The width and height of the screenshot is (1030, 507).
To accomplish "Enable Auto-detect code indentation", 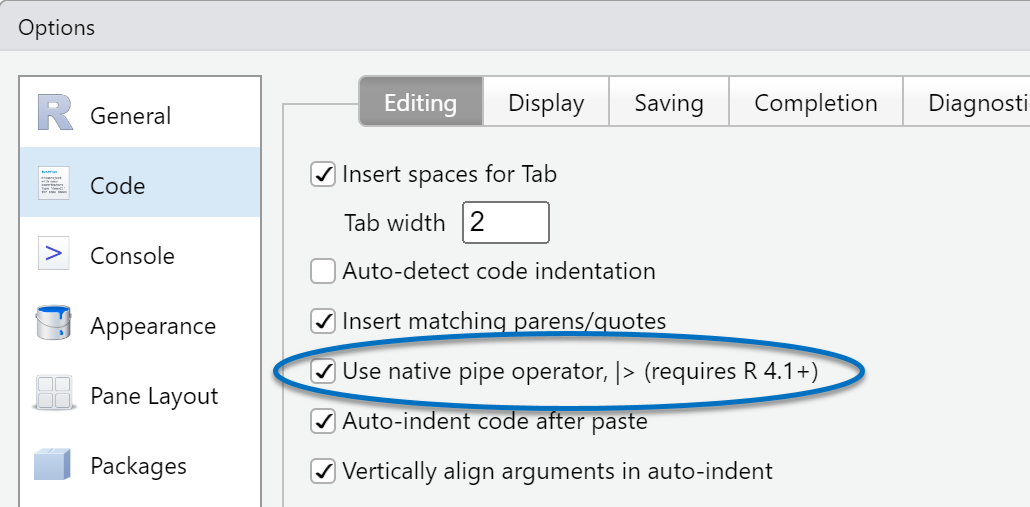I will click(323, 271).
